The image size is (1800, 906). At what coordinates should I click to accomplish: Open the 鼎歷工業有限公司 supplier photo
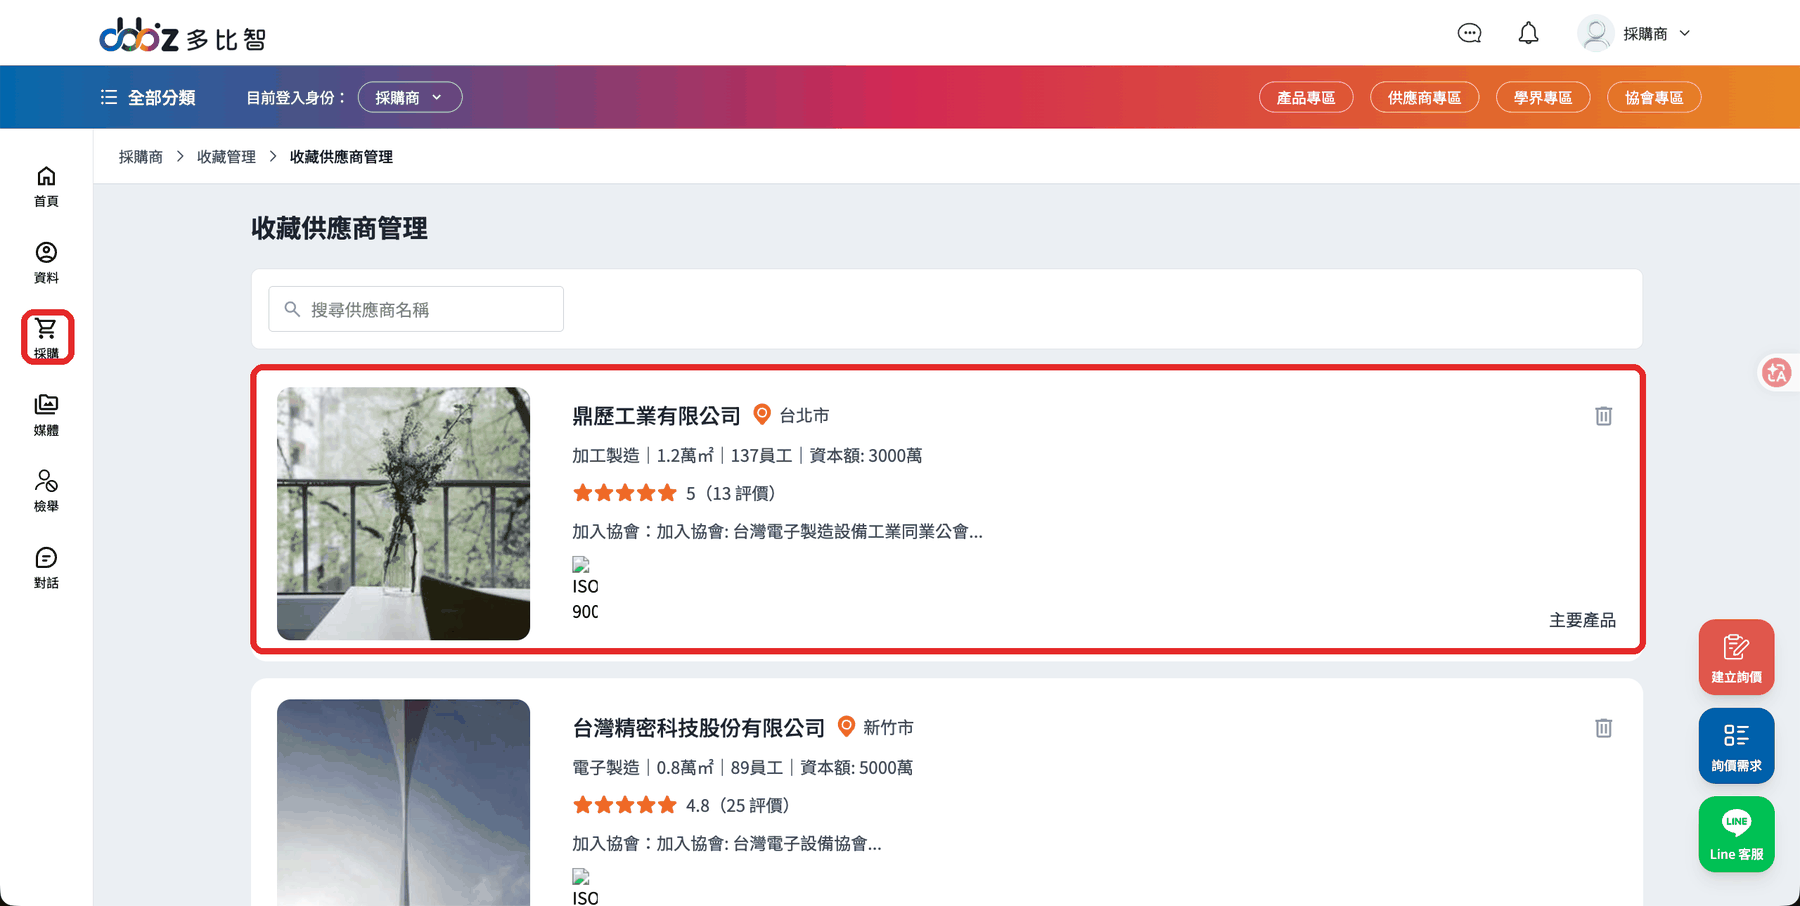coord(403,513)
